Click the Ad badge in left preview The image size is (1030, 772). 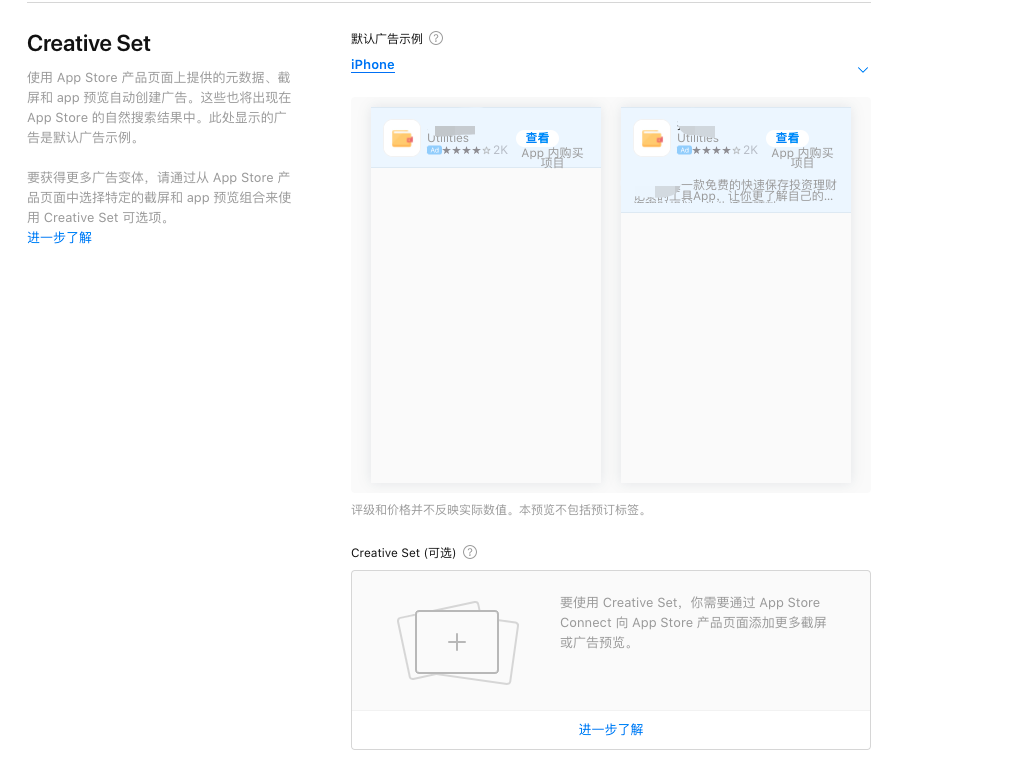click(x=434, y=150)
